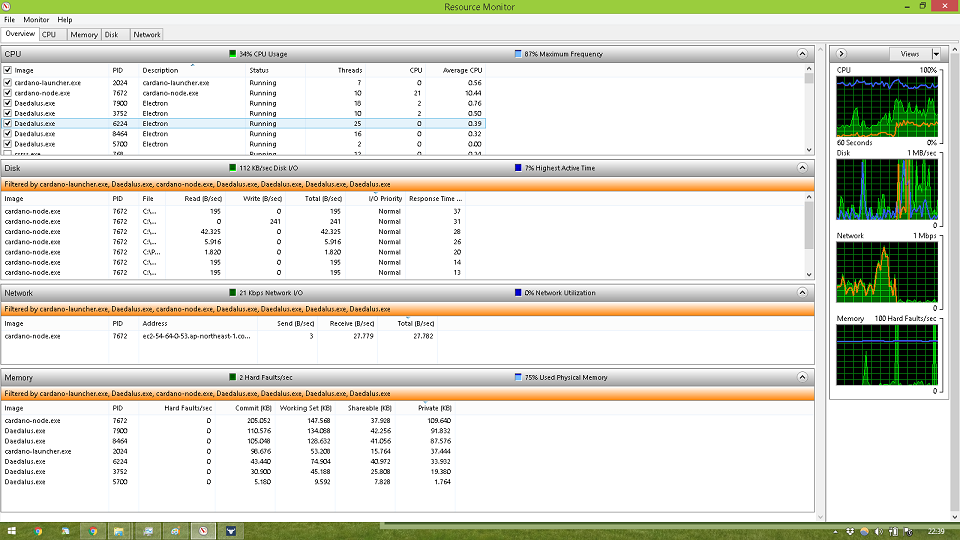Switch to the Memory tab
960x540 pixels.
(x=84, y=35)
